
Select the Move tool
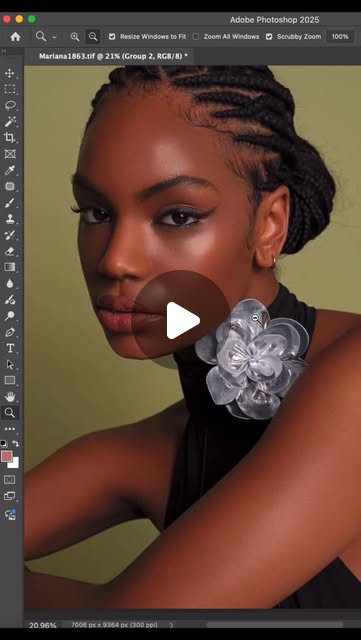[10, 73]
